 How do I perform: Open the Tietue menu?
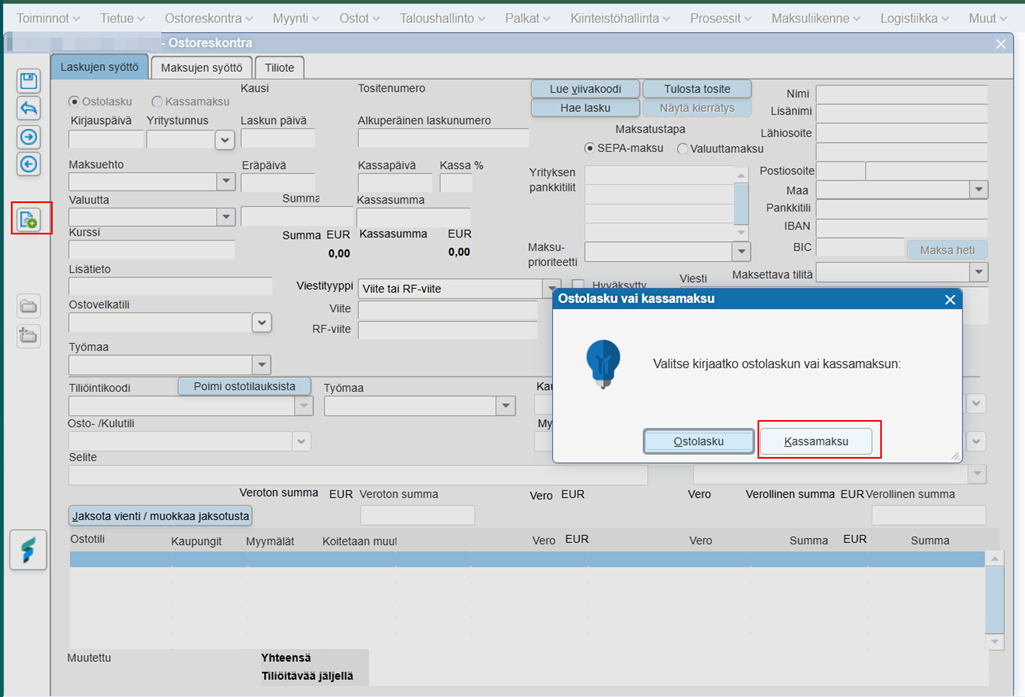(122, 18)
